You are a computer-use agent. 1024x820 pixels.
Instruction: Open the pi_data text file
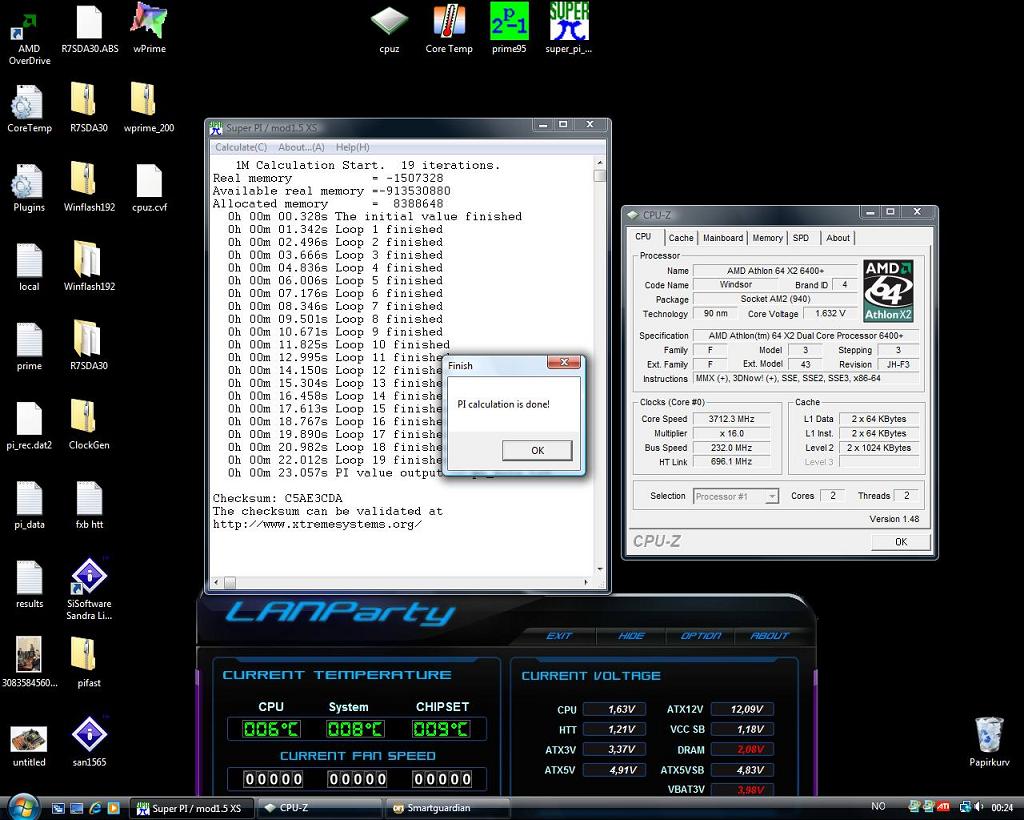tap(29, 505)
